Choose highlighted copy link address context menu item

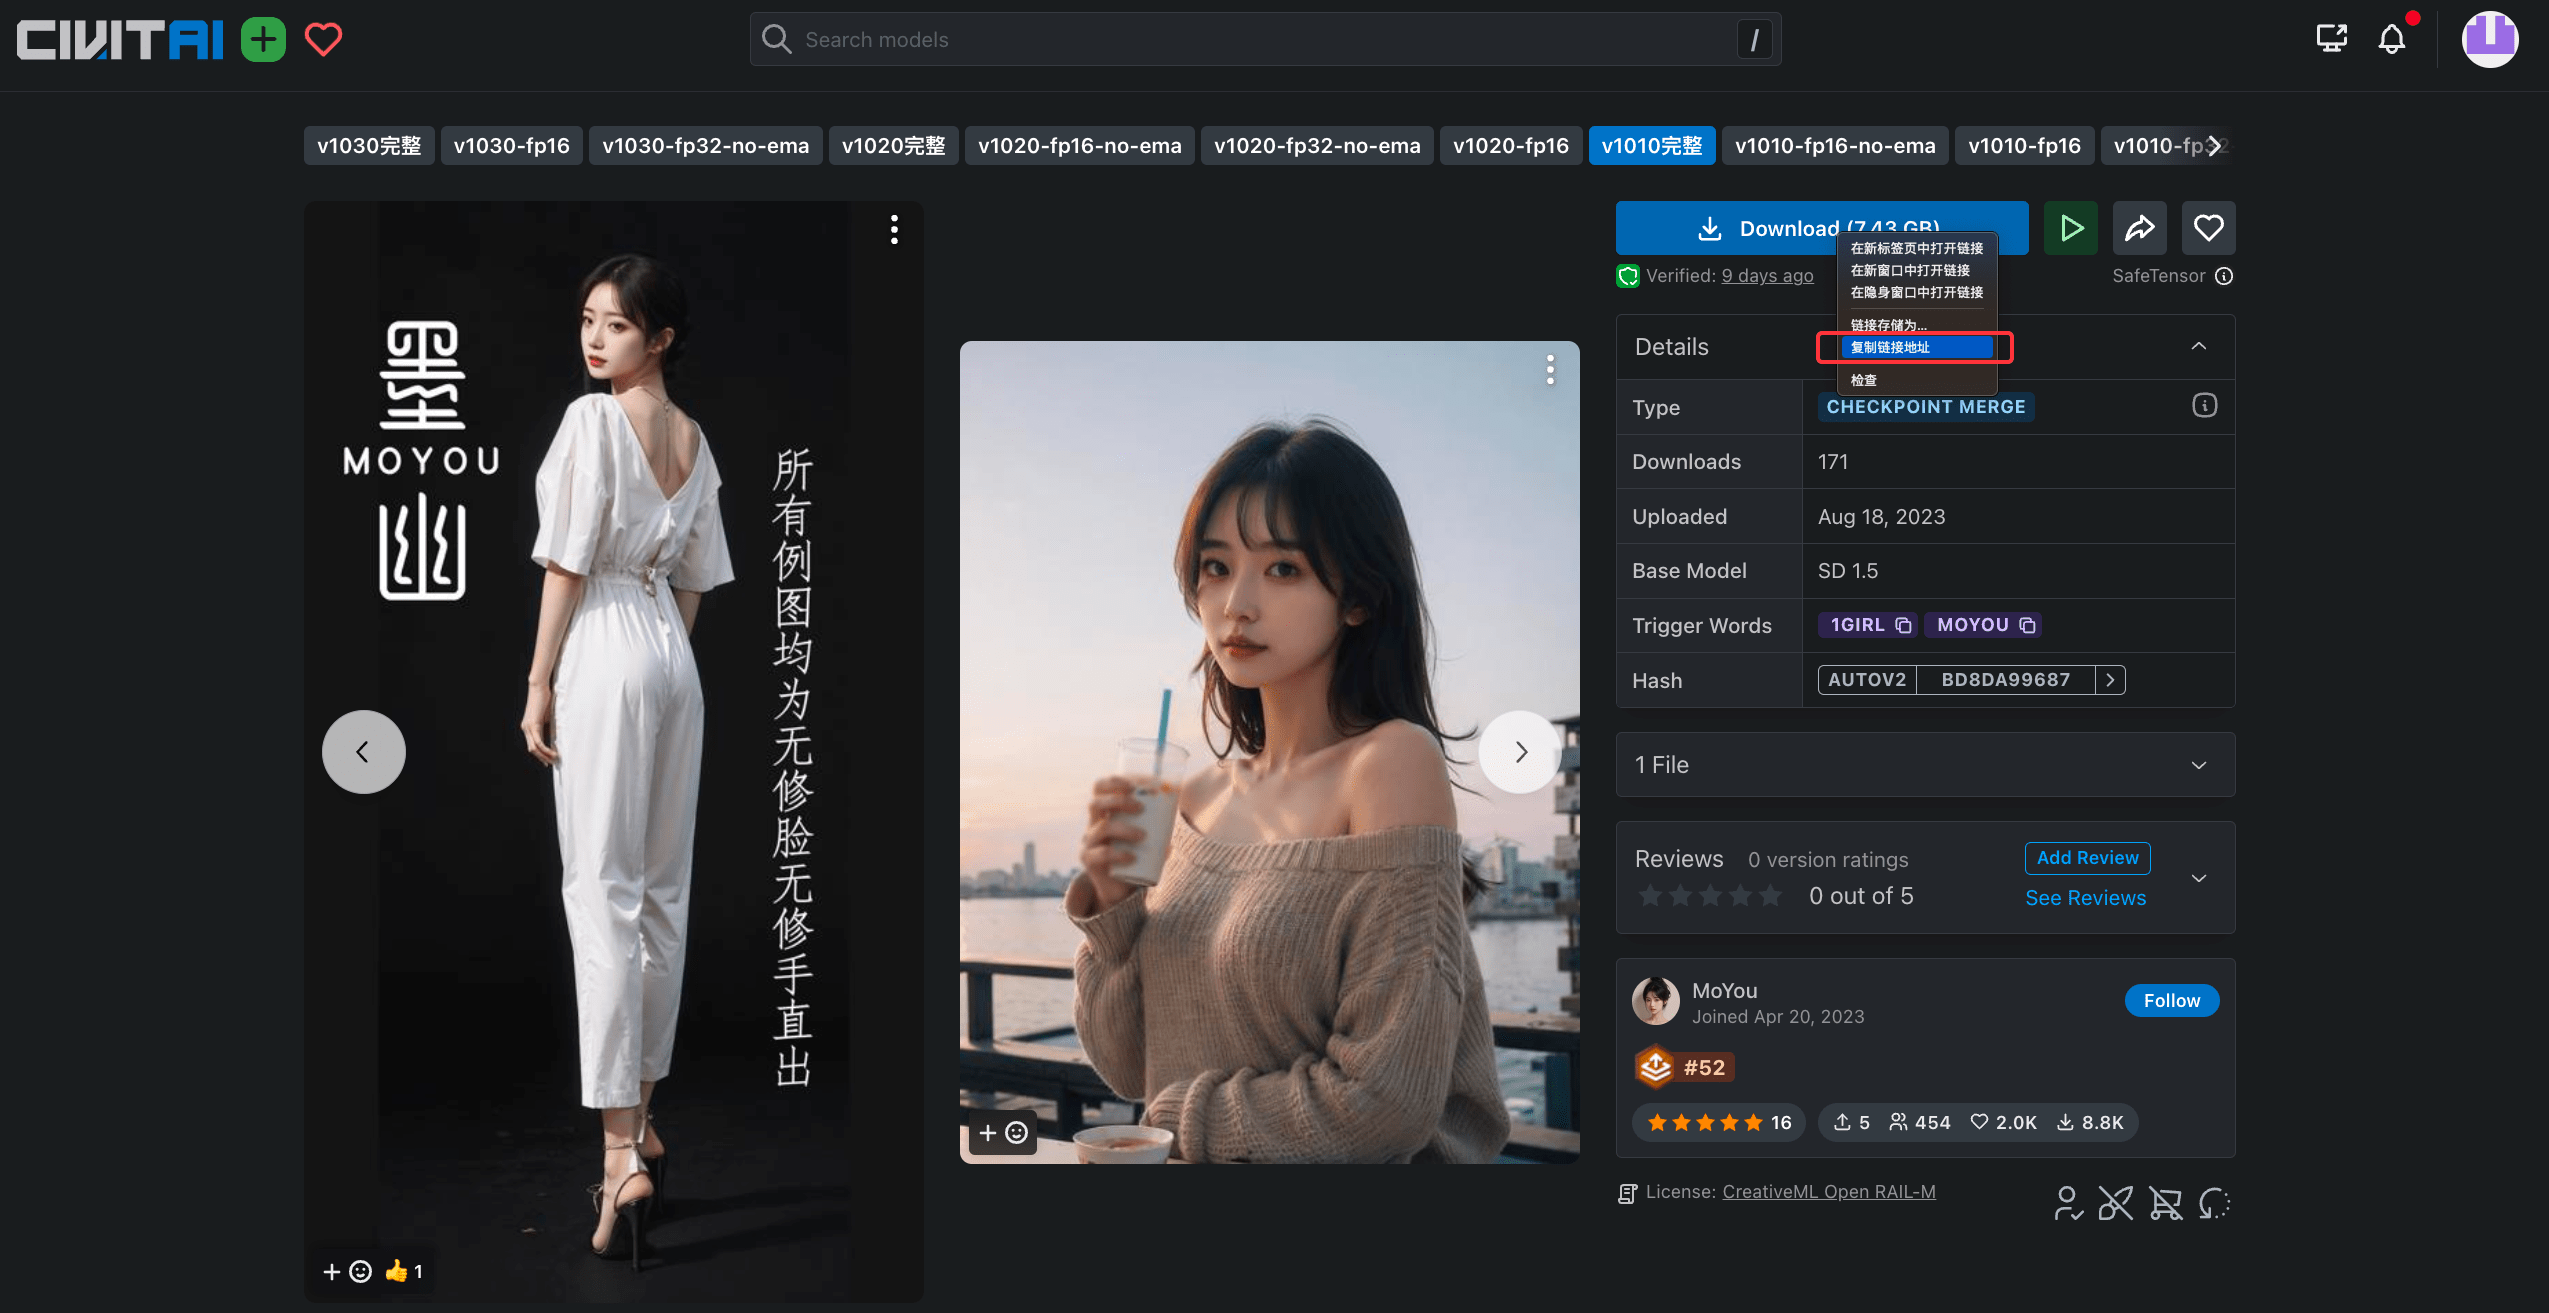(1915, 347)
